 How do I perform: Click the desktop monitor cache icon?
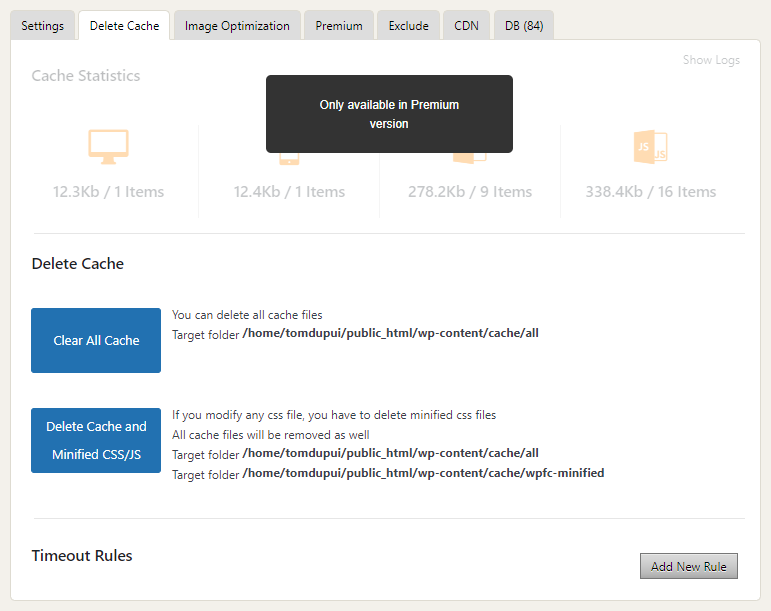108,146
